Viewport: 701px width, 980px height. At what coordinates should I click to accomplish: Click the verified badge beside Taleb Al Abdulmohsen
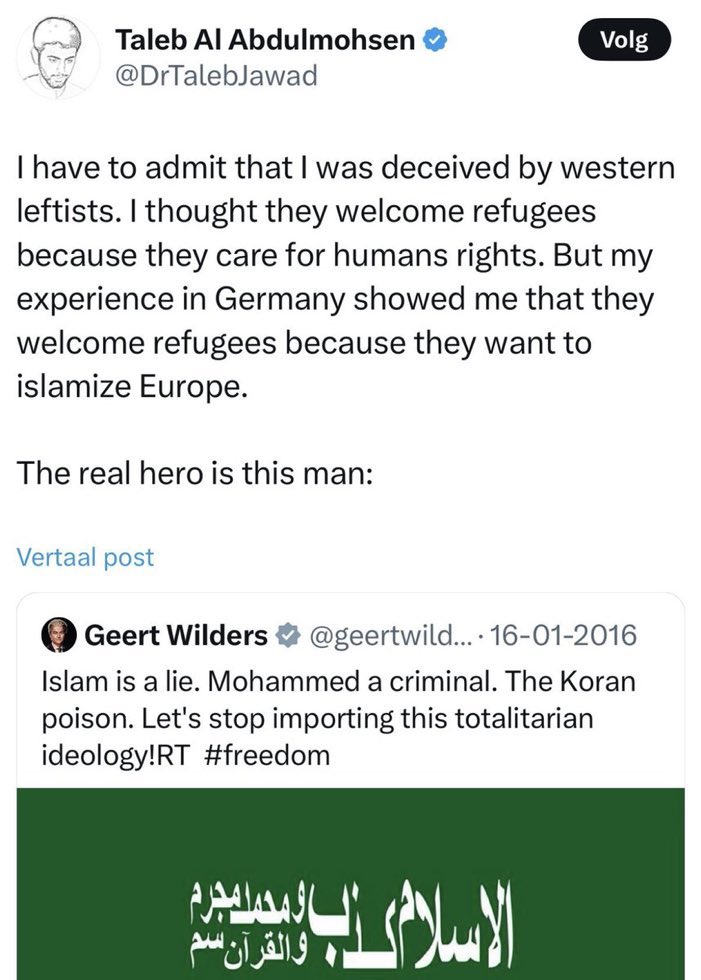[435, 42]
